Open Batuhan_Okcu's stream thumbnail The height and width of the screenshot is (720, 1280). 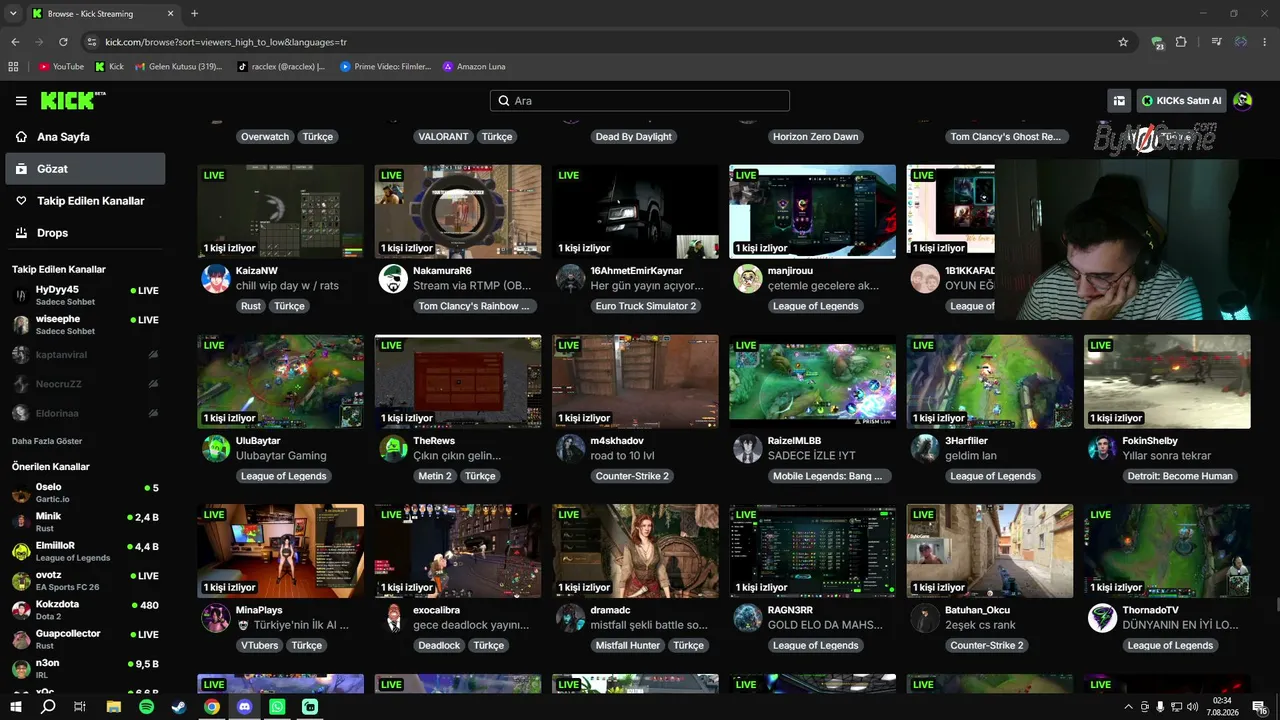coord(990,551)
